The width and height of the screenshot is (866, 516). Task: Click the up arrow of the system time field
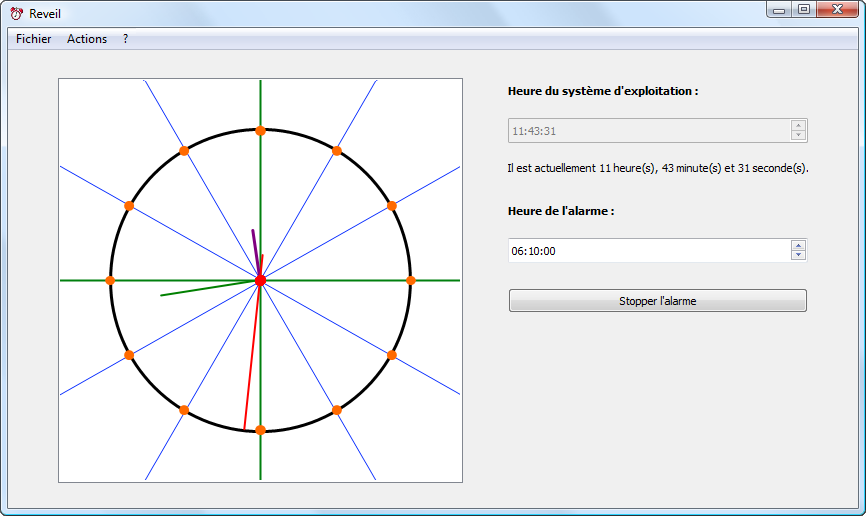pos(798,125)
